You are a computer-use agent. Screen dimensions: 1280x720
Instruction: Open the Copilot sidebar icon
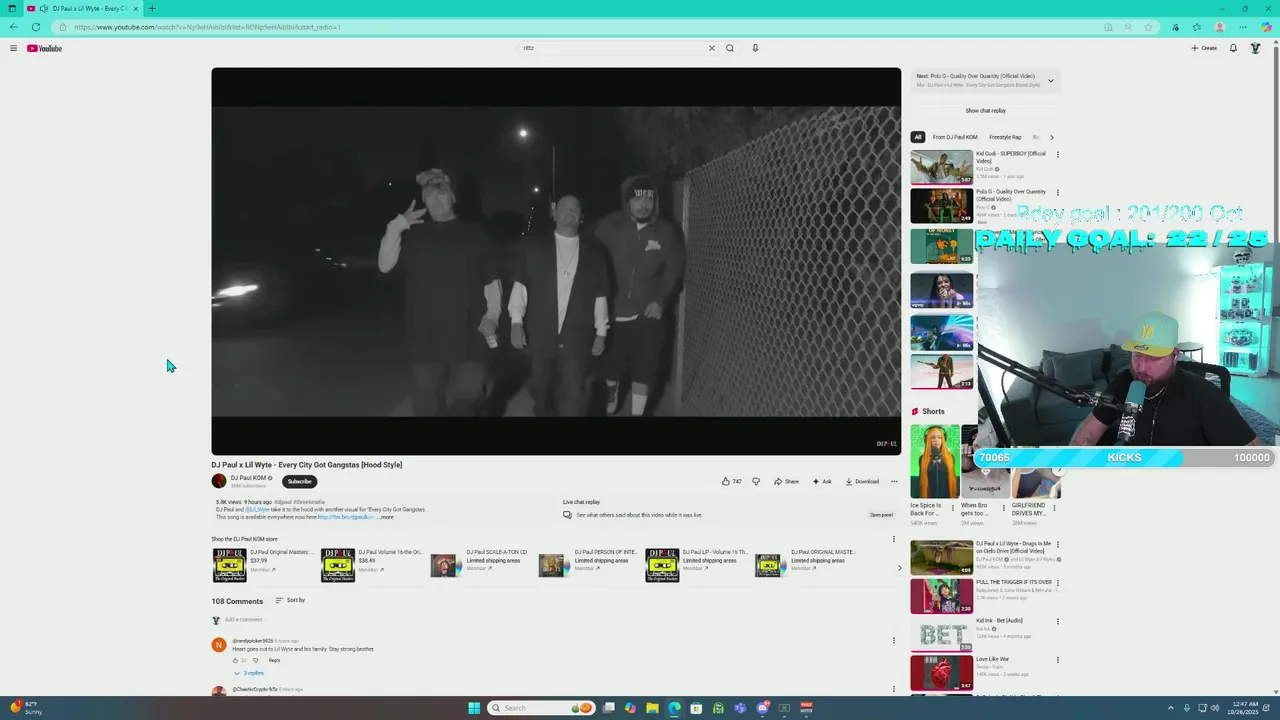[1266, 27]
